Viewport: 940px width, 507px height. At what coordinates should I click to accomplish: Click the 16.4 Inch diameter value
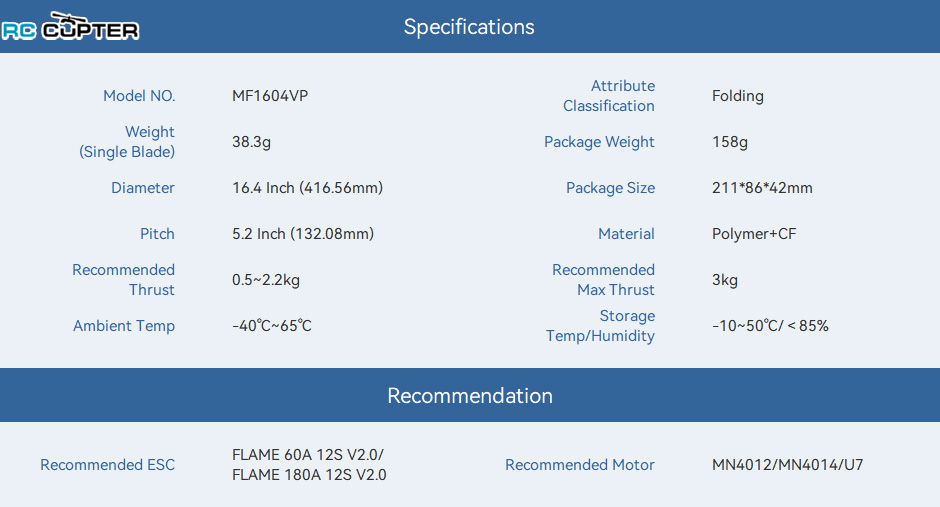tap(307, 188)
